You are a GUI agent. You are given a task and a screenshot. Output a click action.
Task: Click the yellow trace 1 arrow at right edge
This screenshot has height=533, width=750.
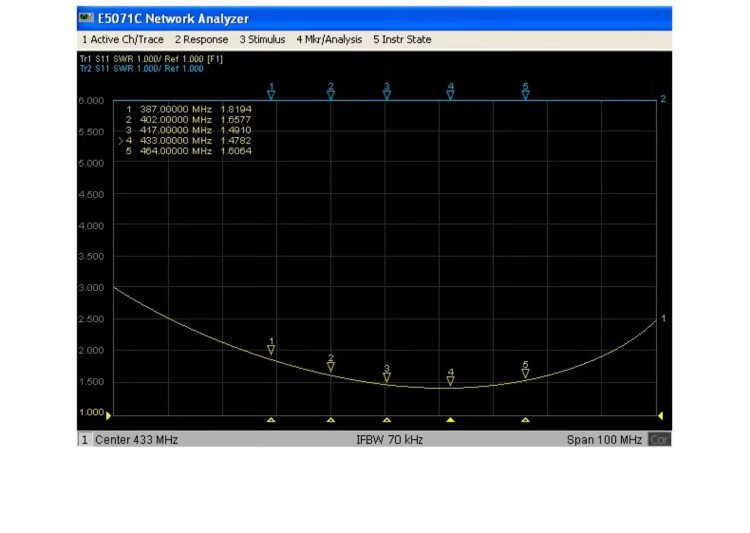(x=660, y=415)
